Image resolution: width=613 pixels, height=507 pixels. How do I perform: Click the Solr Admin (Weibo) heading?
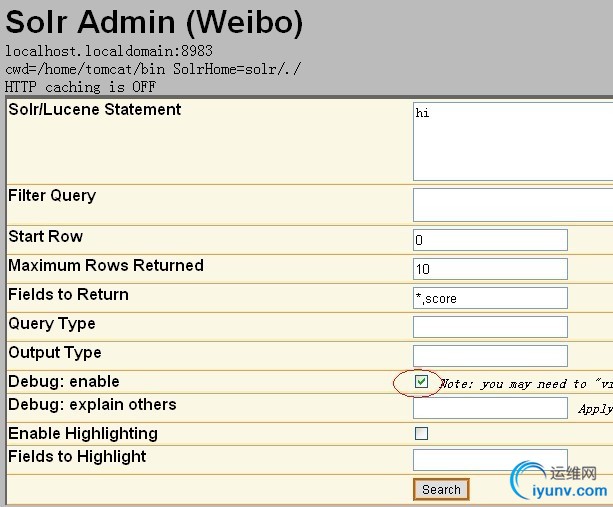(154, 23)
